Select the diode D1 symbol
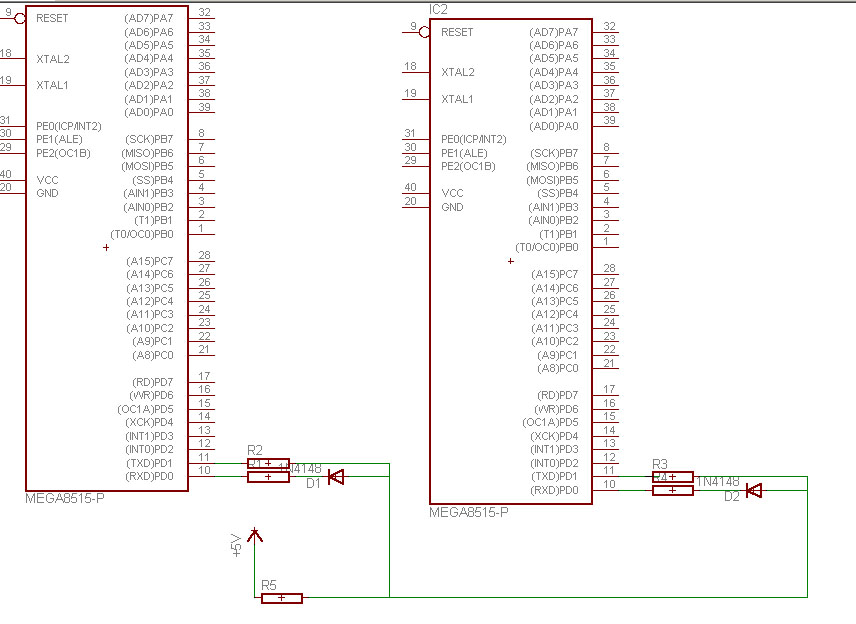Viewport: 856px width, 624px height. [336, 477]
